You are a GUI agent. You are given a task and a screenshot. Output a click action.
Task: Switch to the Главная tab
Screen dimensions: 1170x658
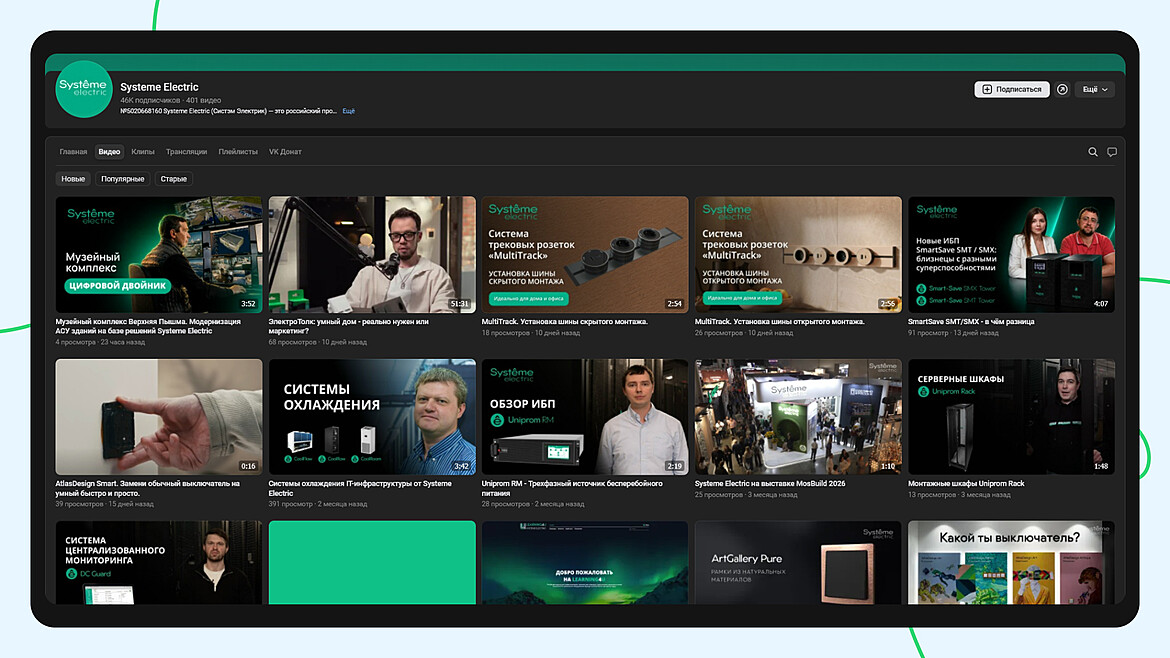click(73, 151)
